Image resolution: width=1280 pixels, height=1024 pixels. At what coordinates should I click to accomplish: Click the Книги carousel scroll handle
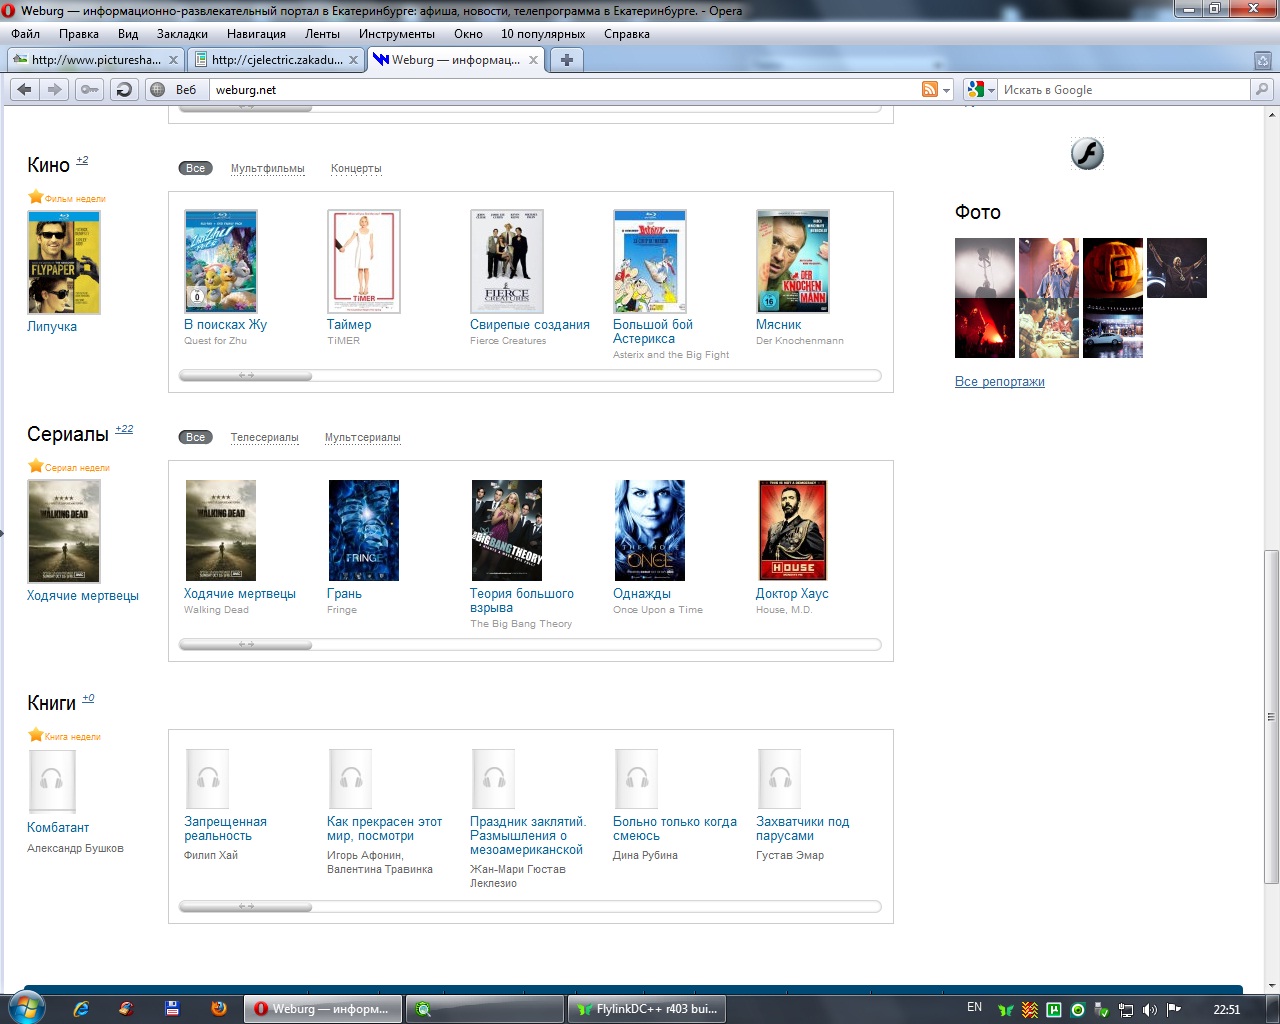click(x=246, y=907)
